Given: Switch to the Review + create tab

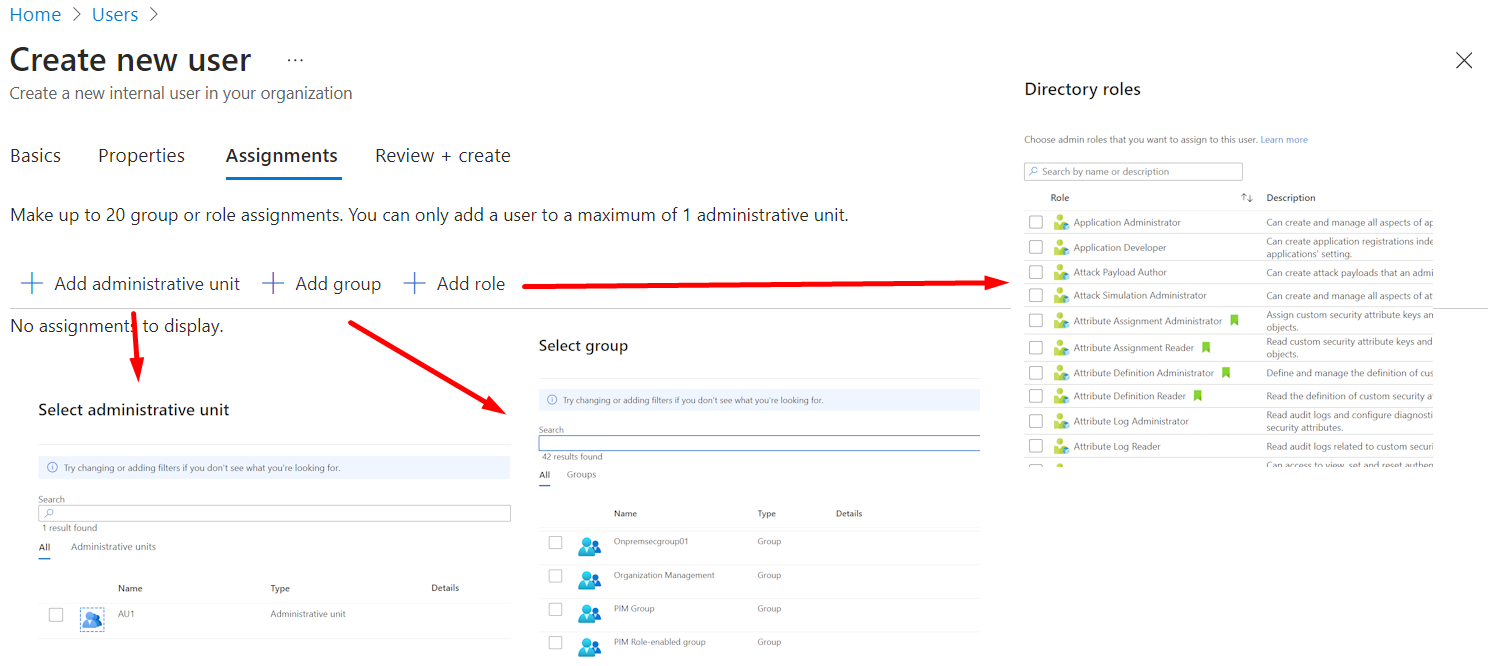Looking at the screenshot, I should point(442,156).
